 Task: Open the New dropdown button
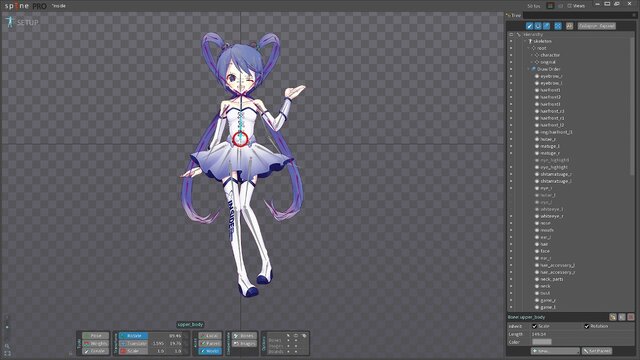tap(555, 351)
